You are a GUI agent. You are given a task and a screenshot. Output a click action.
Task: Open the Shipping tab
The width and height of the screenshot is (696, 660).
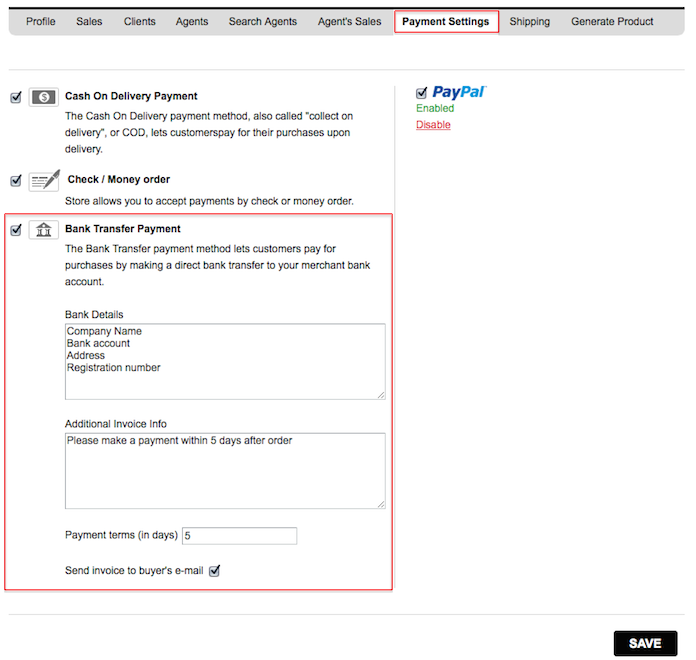[x=530, y=21]
